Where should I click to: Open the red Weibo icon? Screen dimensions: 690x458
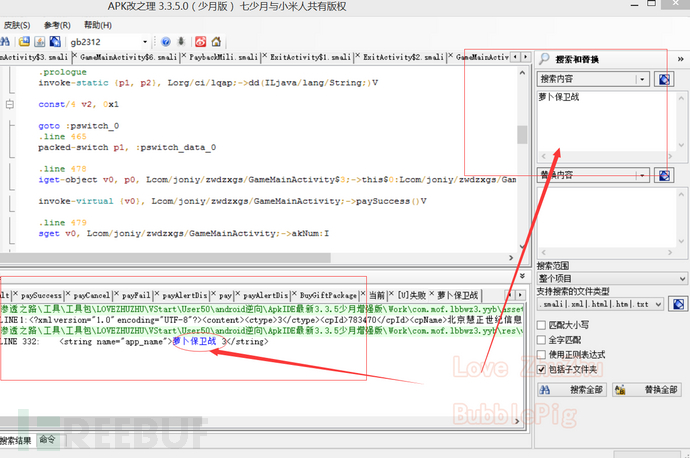[201, 42]
